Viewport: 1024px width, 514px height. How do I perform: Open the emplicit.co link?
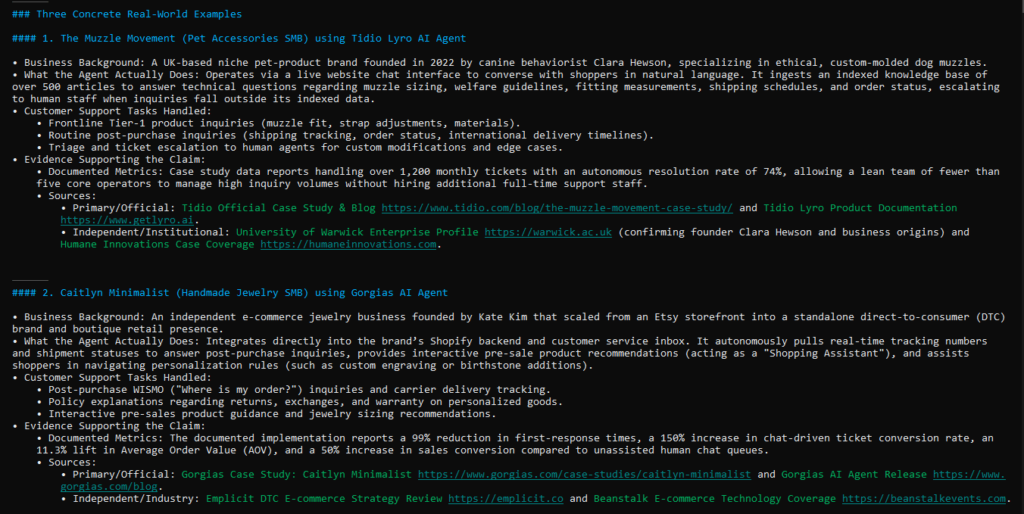click(x=505, y=498)
